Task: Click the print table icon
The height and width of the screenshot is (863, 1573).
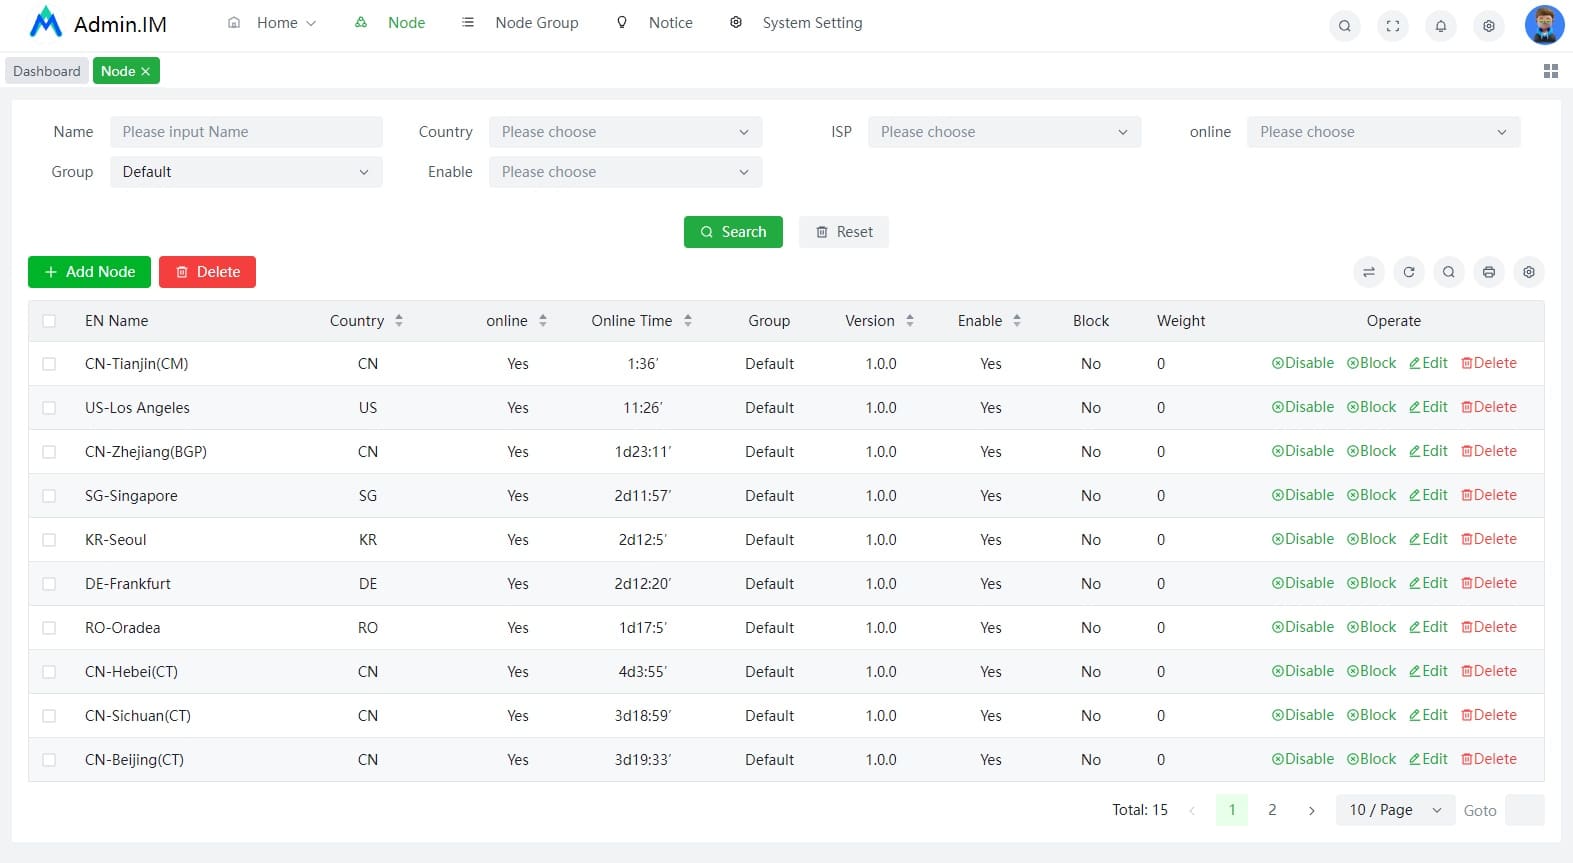Action: pos(1488,272)
